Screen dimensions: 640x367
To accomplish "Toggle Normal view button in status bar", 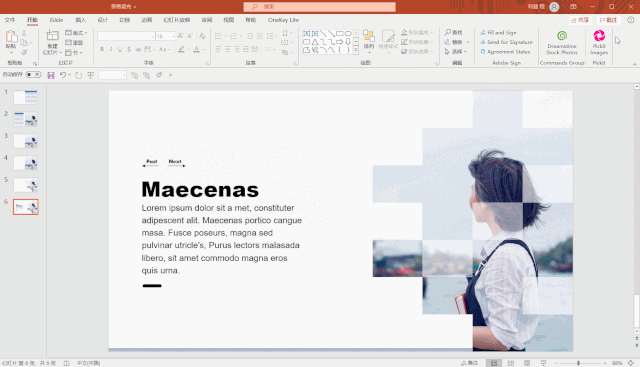I will pyautogui.click(x=494, y=363).
